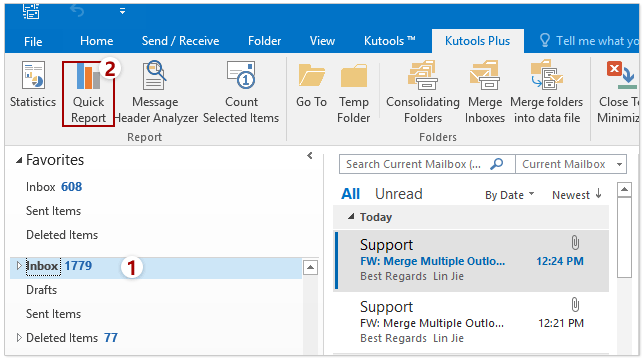Open the Go To folder tool
The height and width of the screenshot is (360, 644).
[311, 85]
